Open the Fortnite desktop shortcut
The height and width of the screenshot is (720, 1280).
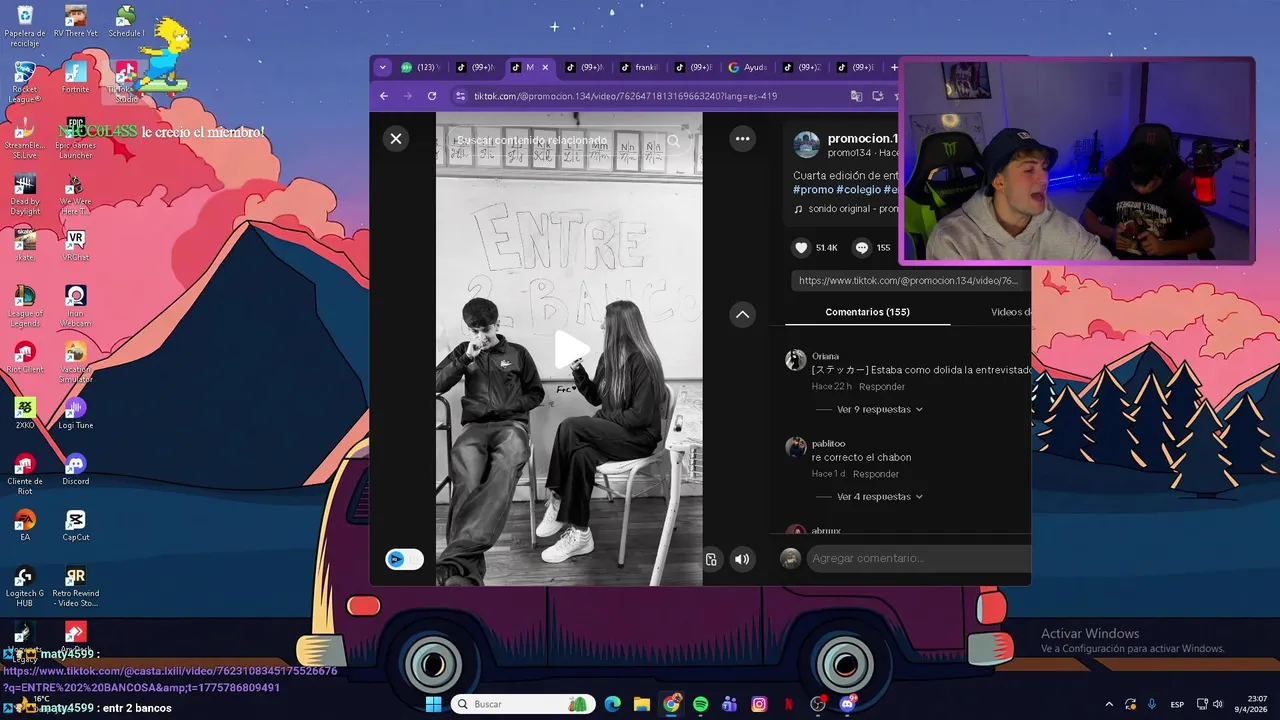click(75, 78)
